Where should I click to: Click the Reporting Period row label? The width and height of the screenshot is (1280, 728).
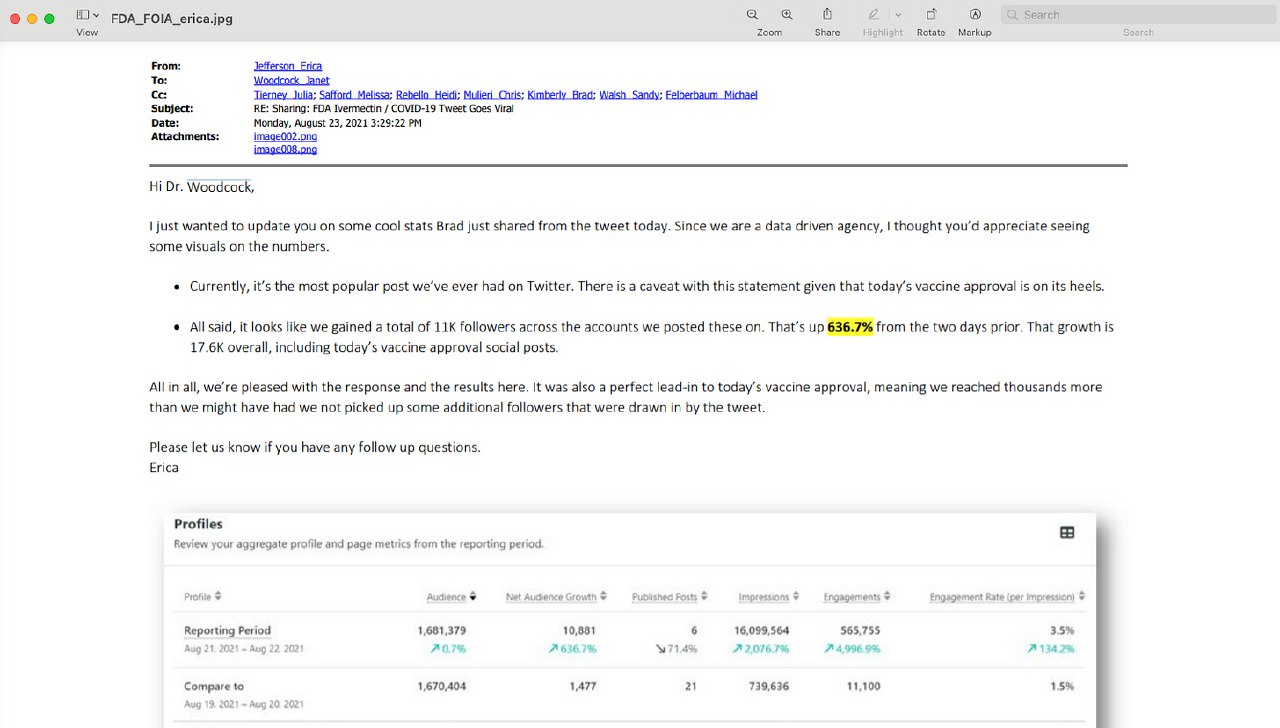pyautogui.click(x=227, y=630)
